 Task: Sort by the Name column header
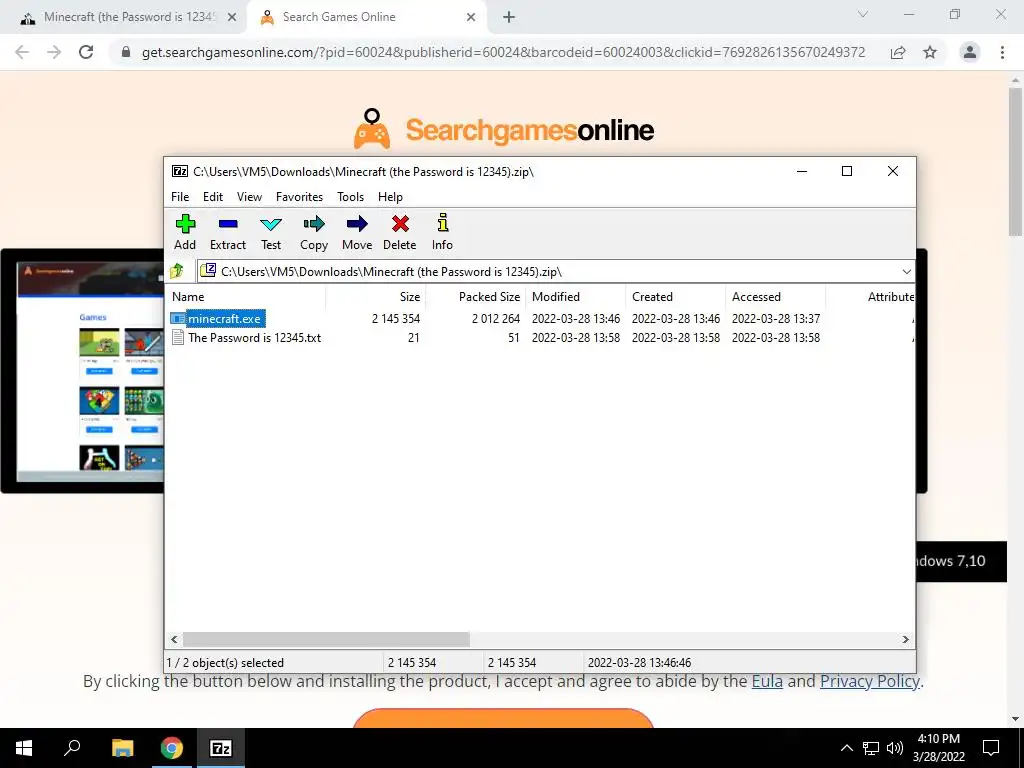245,296
